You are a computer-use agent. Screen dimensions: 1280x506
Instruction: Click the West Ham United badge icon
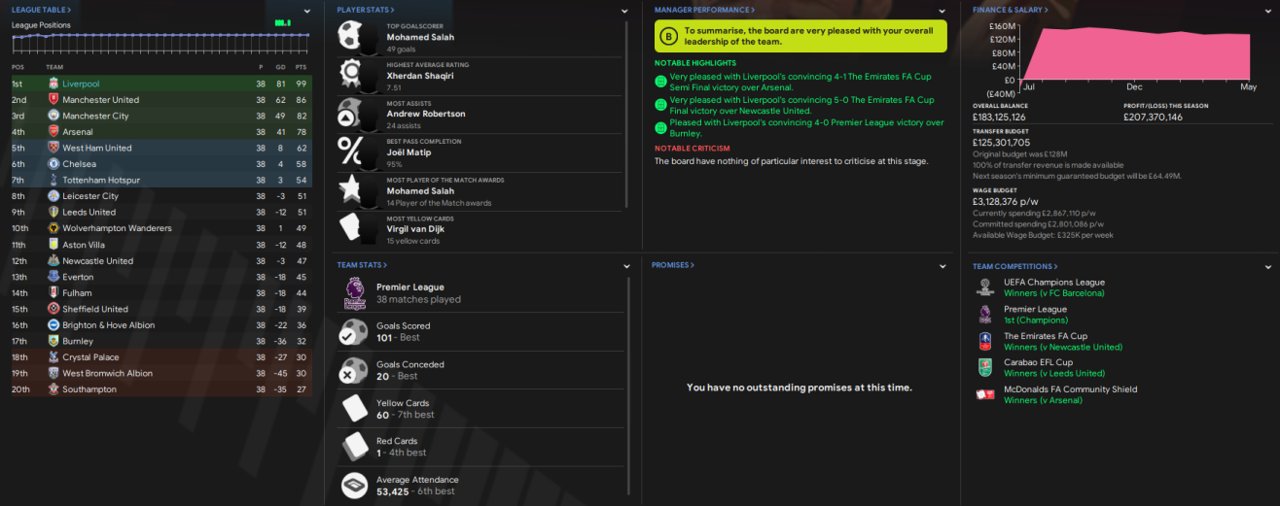pos(52,148)
